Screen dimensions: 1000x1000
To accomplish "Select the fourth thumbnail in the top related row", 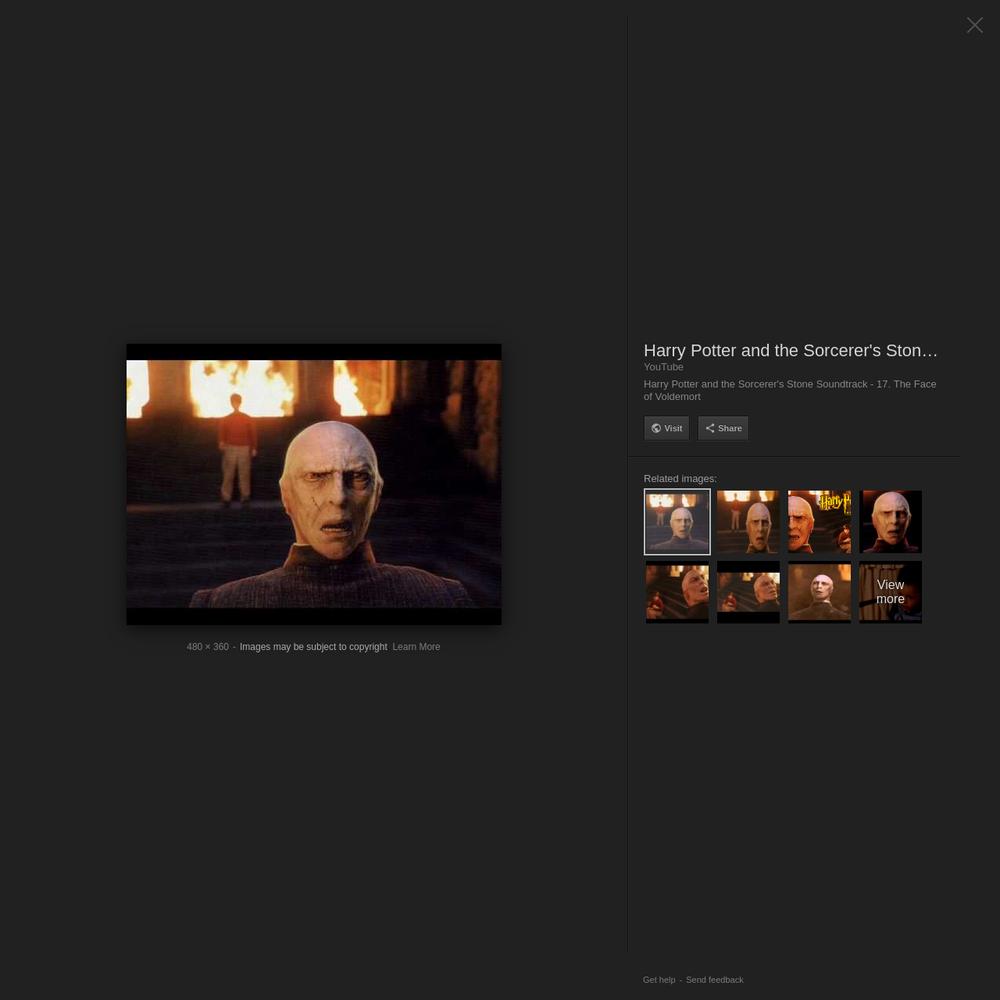I will click(x=890, y=522).
